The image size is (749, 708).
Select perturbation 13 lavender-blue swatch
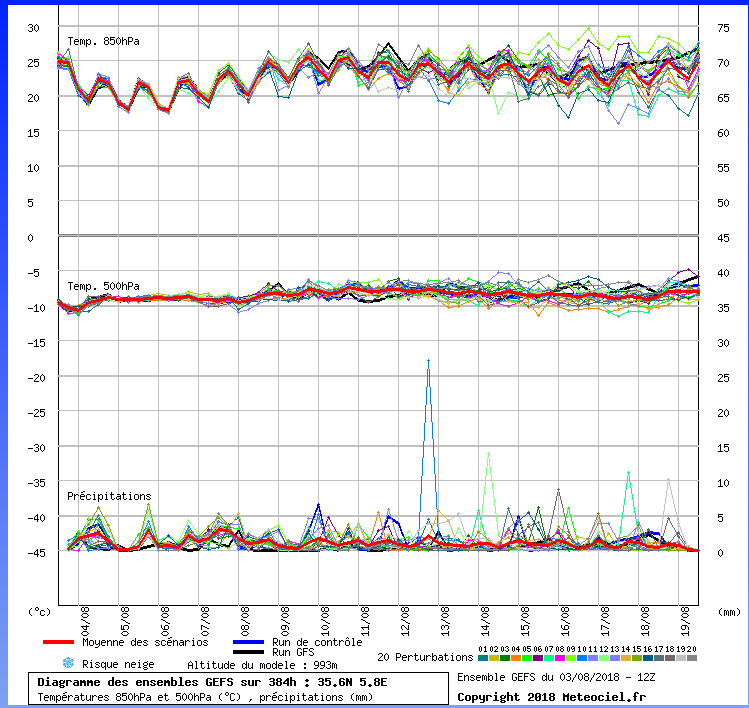[x=615, y=658]
